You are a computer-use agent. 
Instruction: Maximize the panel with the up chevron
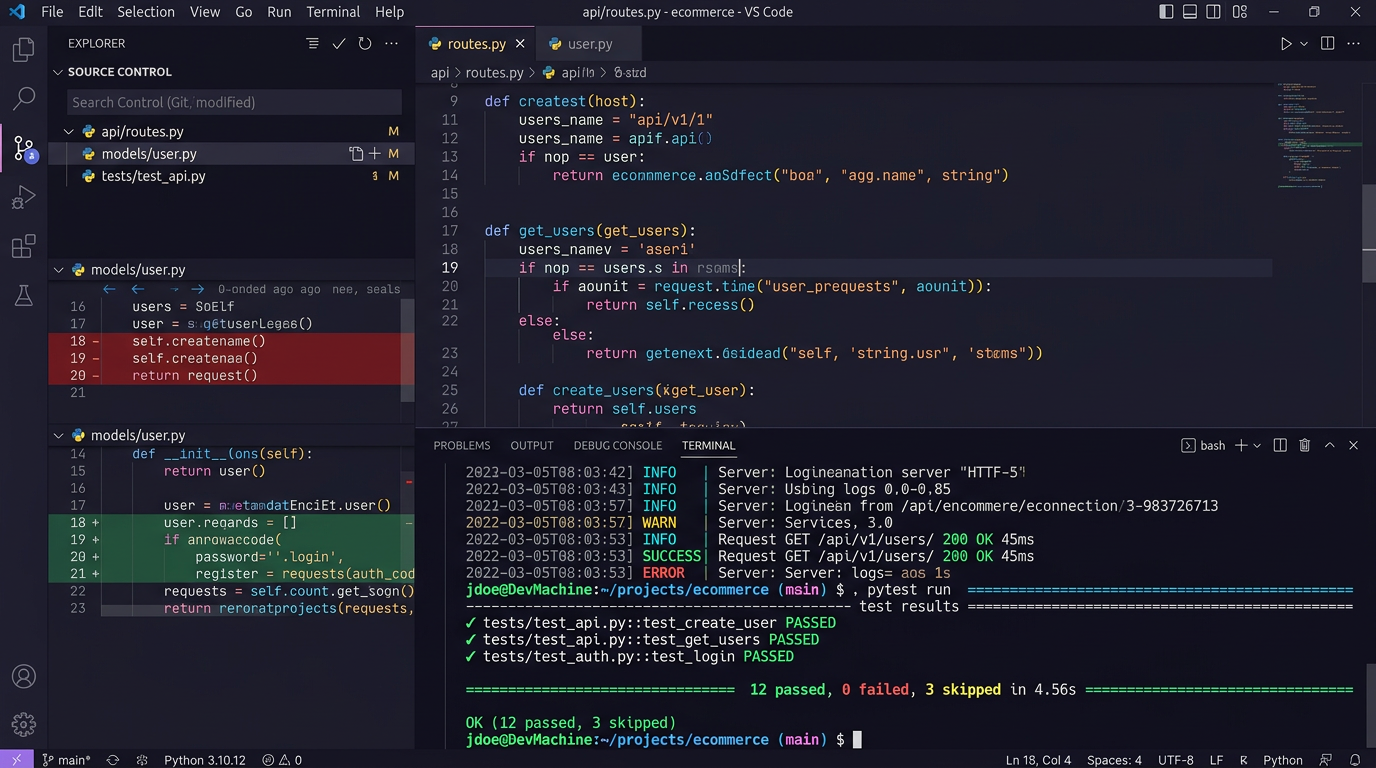pyautogui.click(x=1330, y=445)
